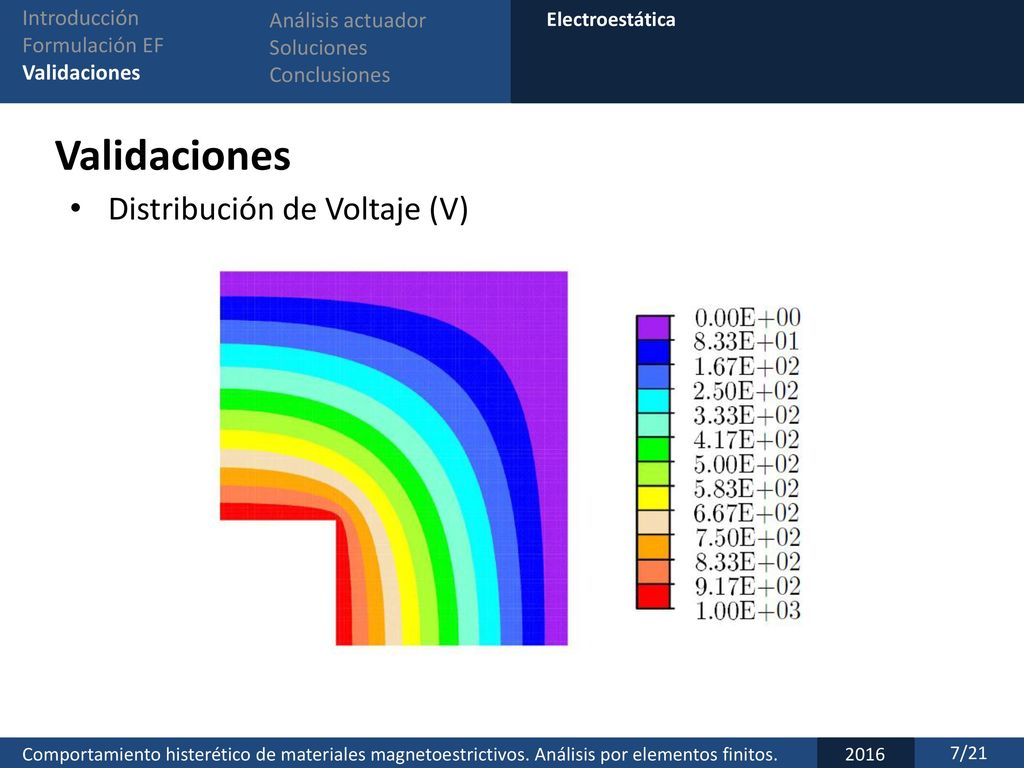Navigate to the Conclusiones section
The width and height of the screenshot is (1024, 768).
330,75
